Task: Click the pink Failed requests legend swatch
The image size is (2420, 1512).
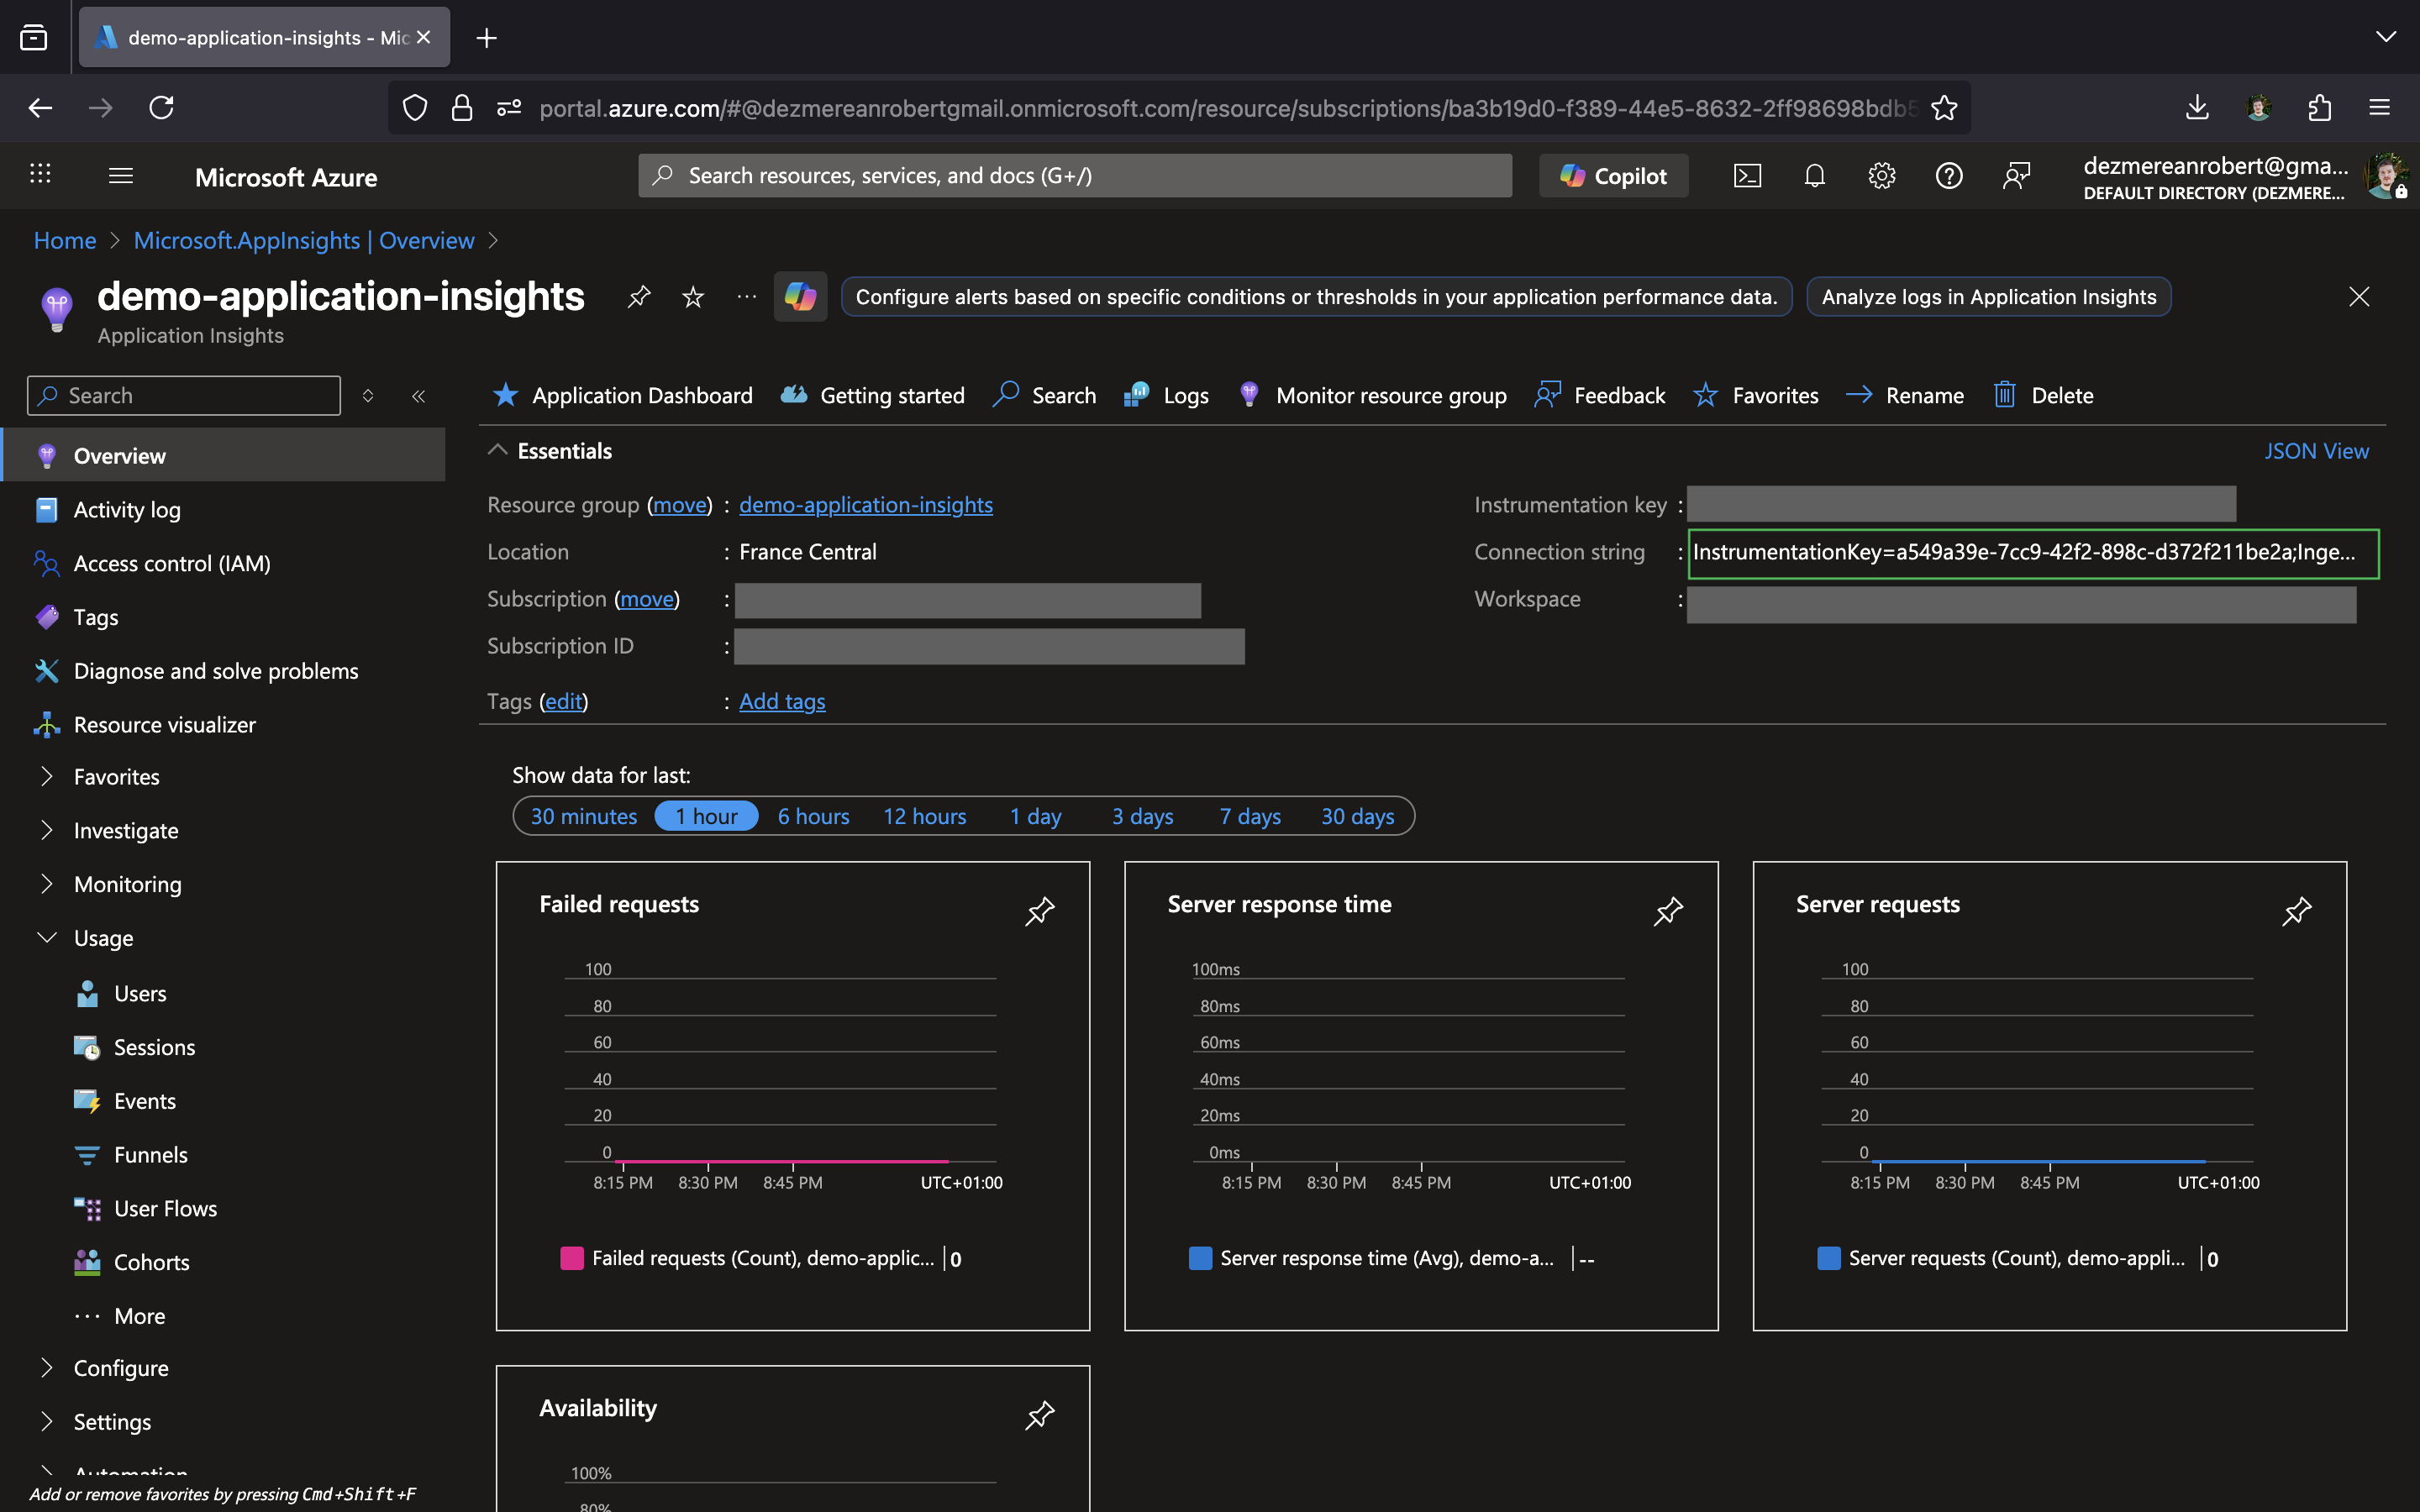Action: (571, 1258)
